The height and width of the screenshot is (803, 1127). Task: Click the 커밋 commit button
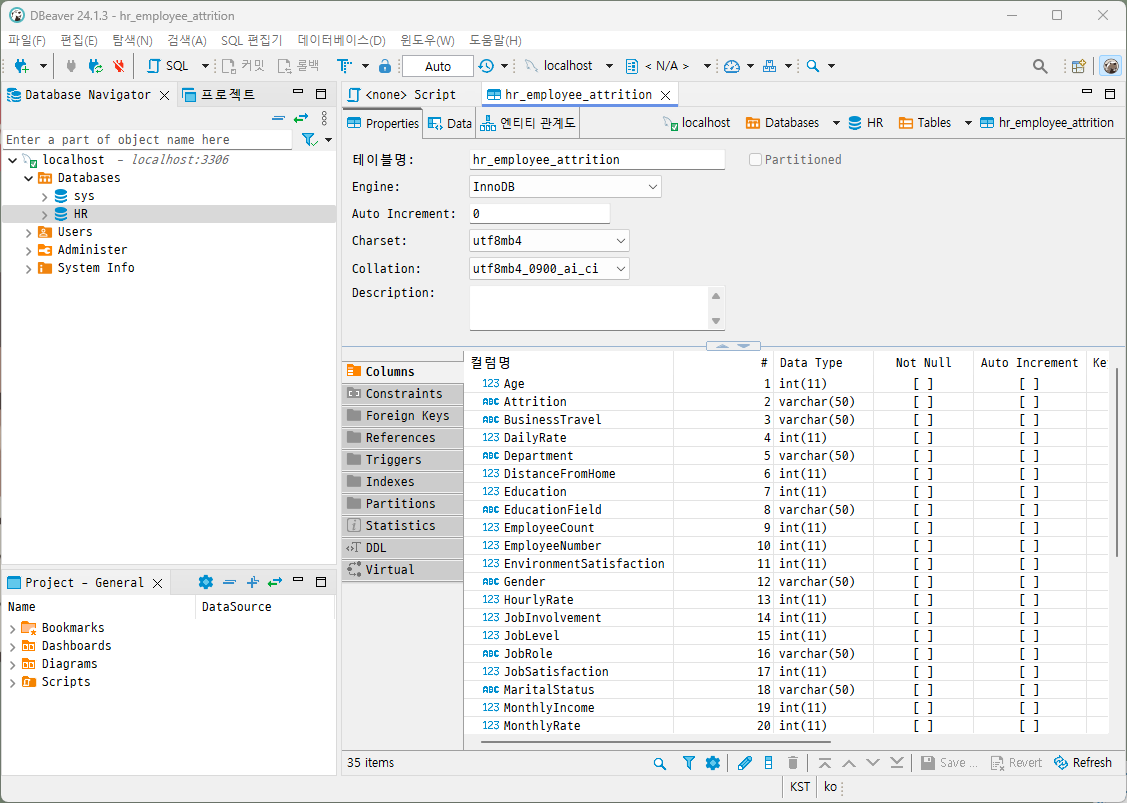[x=243, y=66]
